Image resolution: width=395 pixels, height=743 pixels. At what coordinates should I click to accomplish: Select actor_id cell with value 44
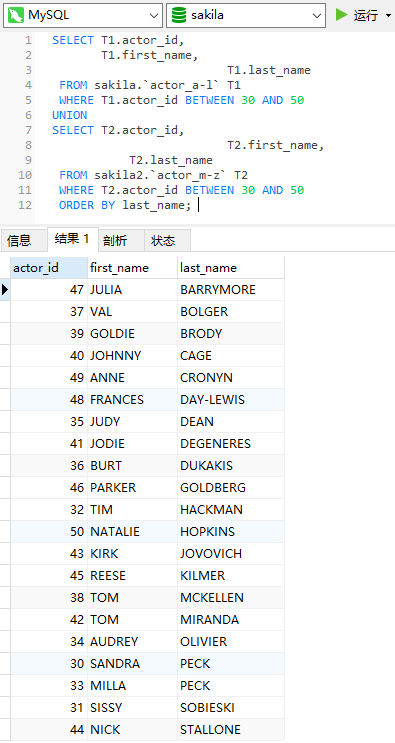[49, 729]
